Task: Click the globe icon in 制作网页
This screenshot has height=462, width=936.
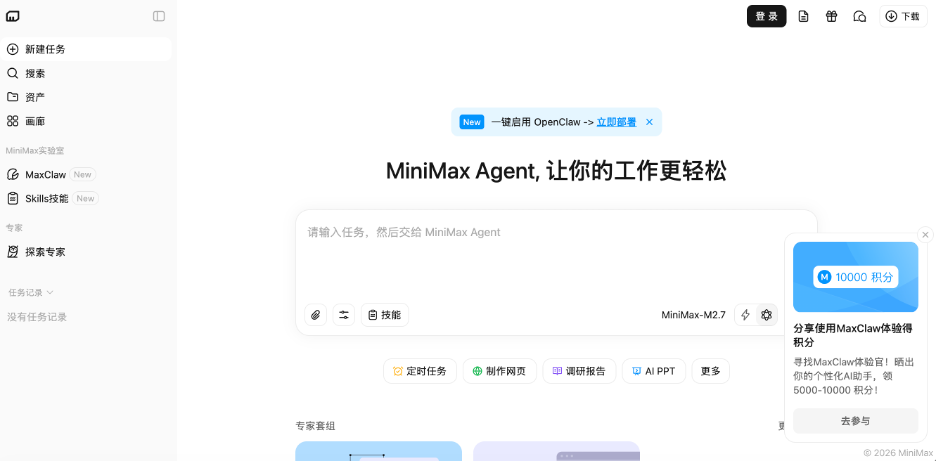Action: 478,371
